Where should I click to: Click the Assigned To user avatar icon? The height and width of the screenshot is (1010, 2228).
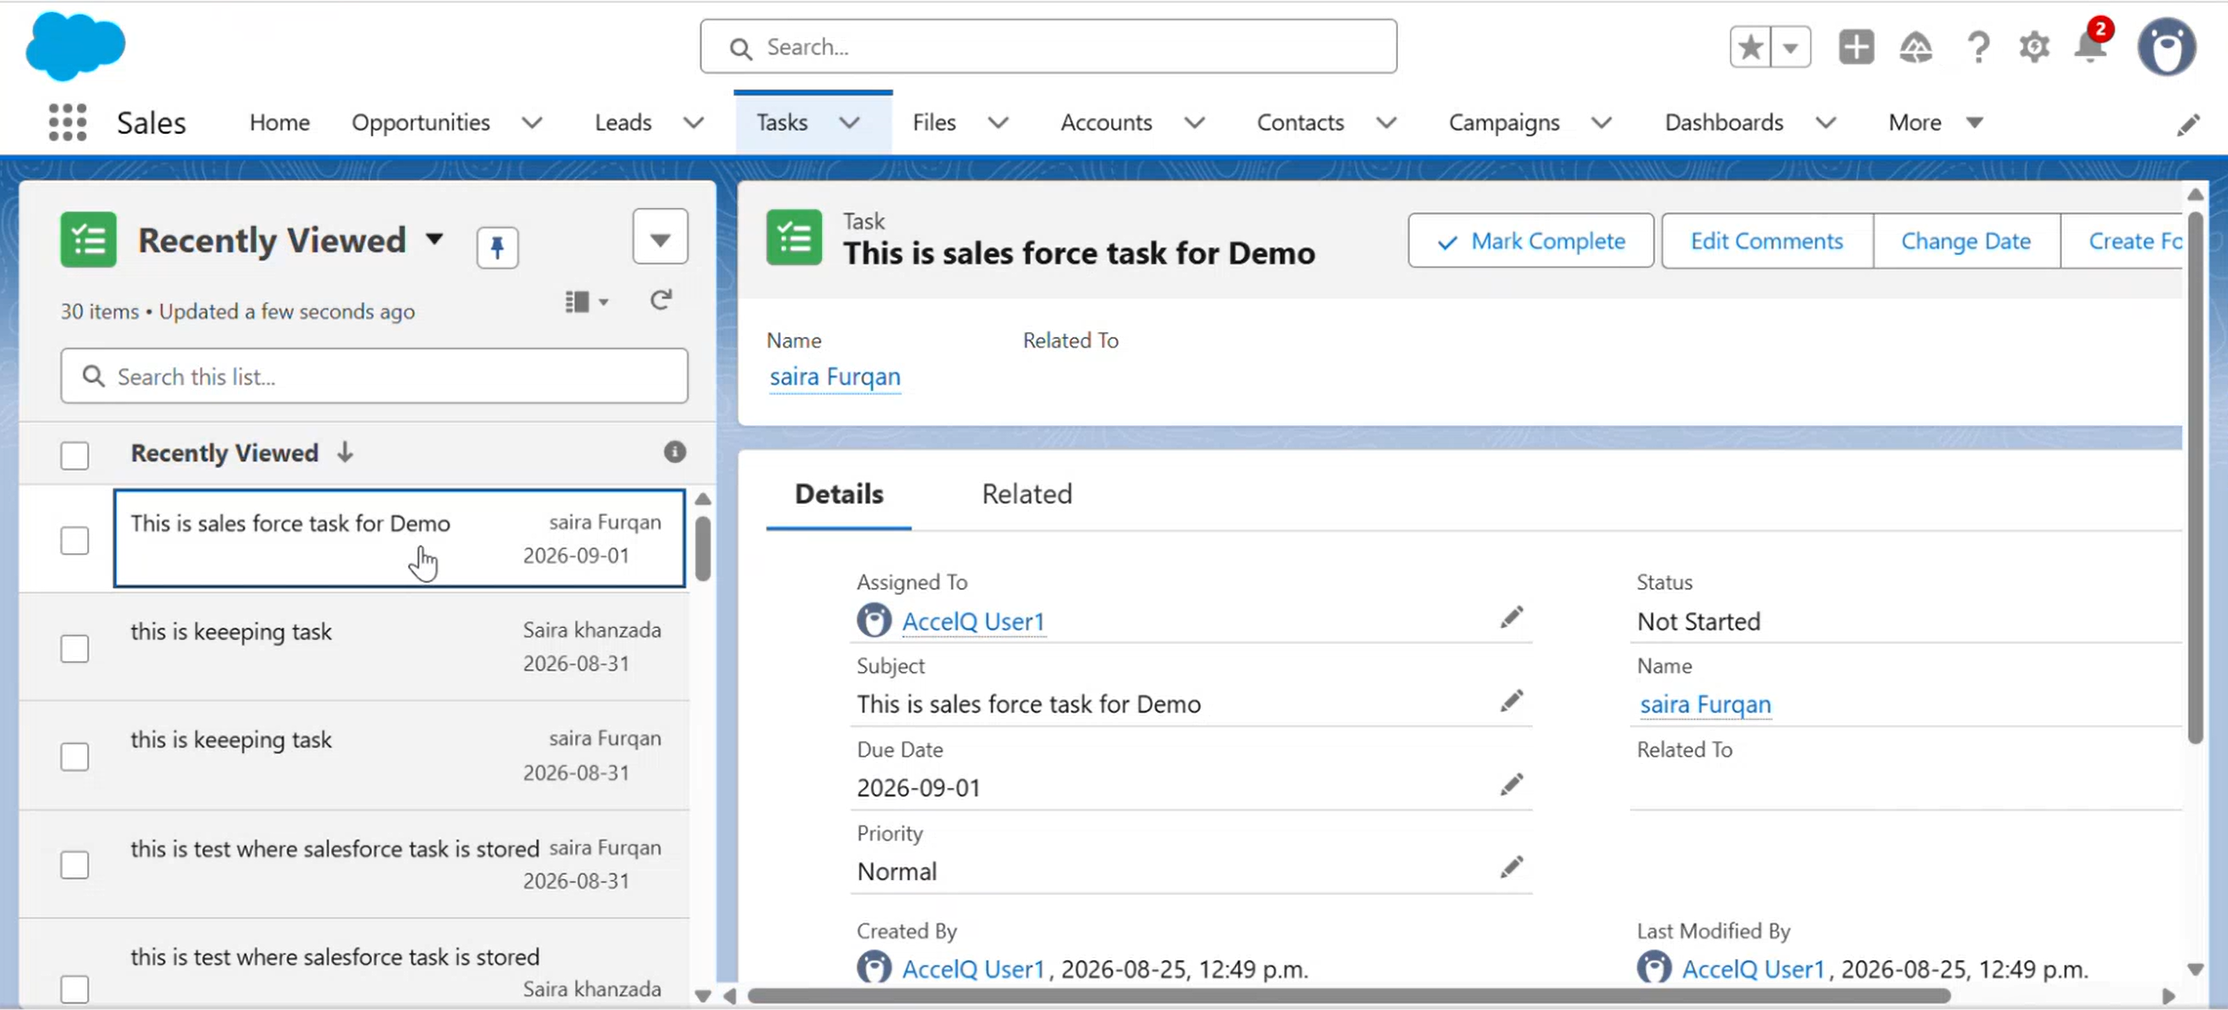pyautogui.click(x=874, y=620)
